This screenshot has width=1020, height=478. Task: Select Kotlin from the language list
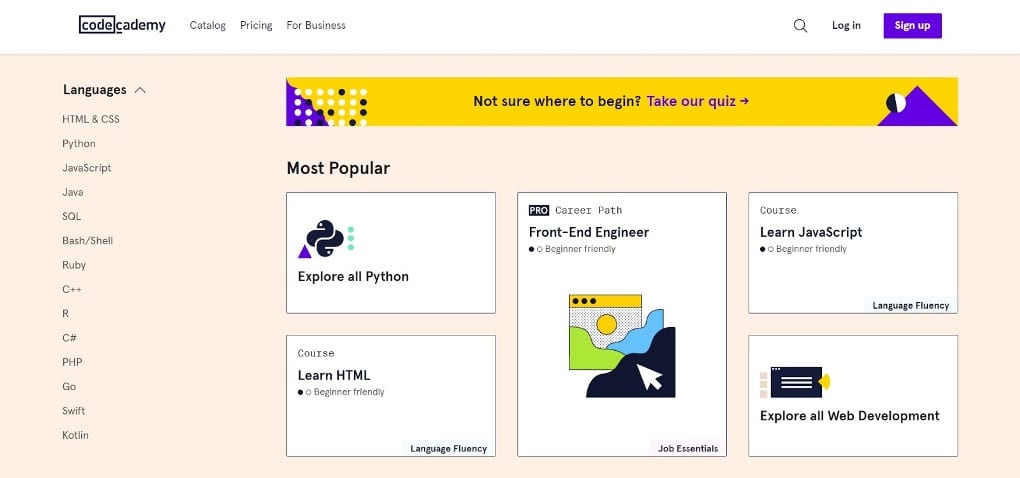[x=75, y=435]
